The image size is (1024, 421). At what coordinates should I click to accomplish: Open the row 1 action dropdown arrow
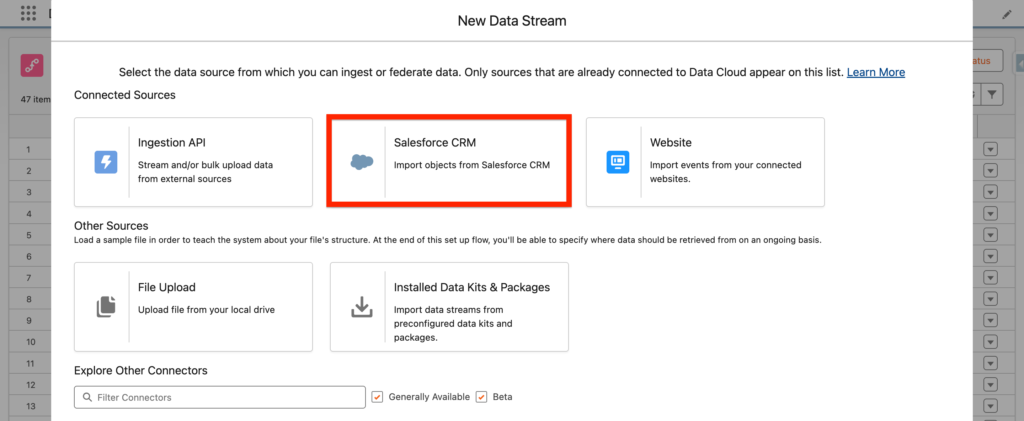(991, 149)
